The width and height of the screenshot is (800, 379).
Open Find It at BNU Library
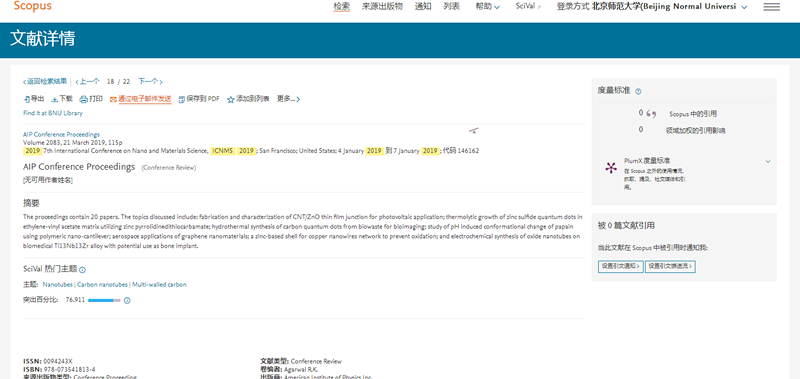53,113
